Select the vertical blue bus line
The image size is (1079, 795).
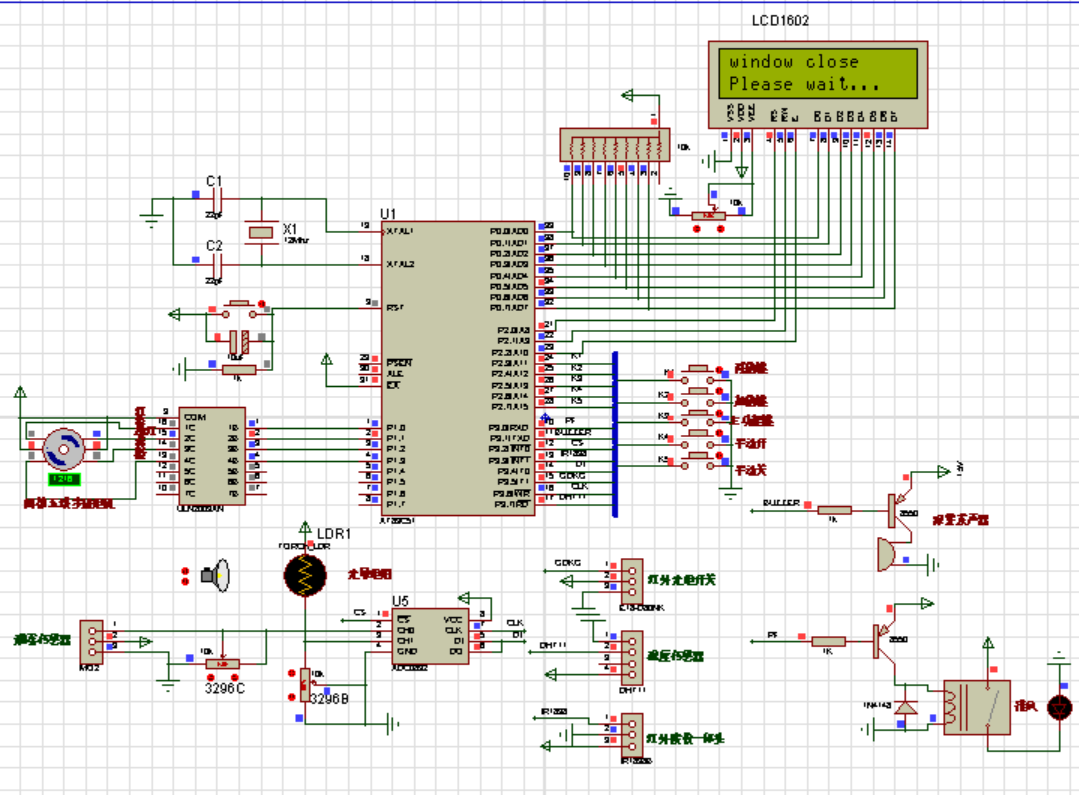pos(615,434)
